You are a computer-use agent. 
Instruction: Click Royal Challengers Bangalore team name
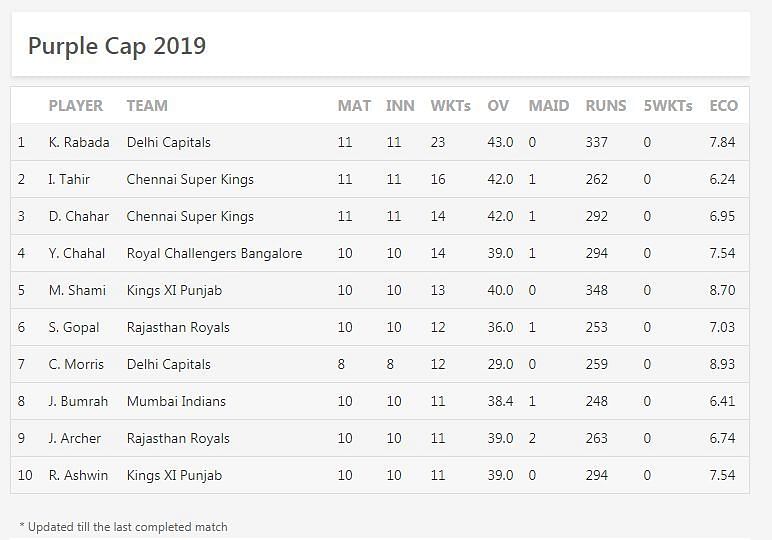[214, 253]
